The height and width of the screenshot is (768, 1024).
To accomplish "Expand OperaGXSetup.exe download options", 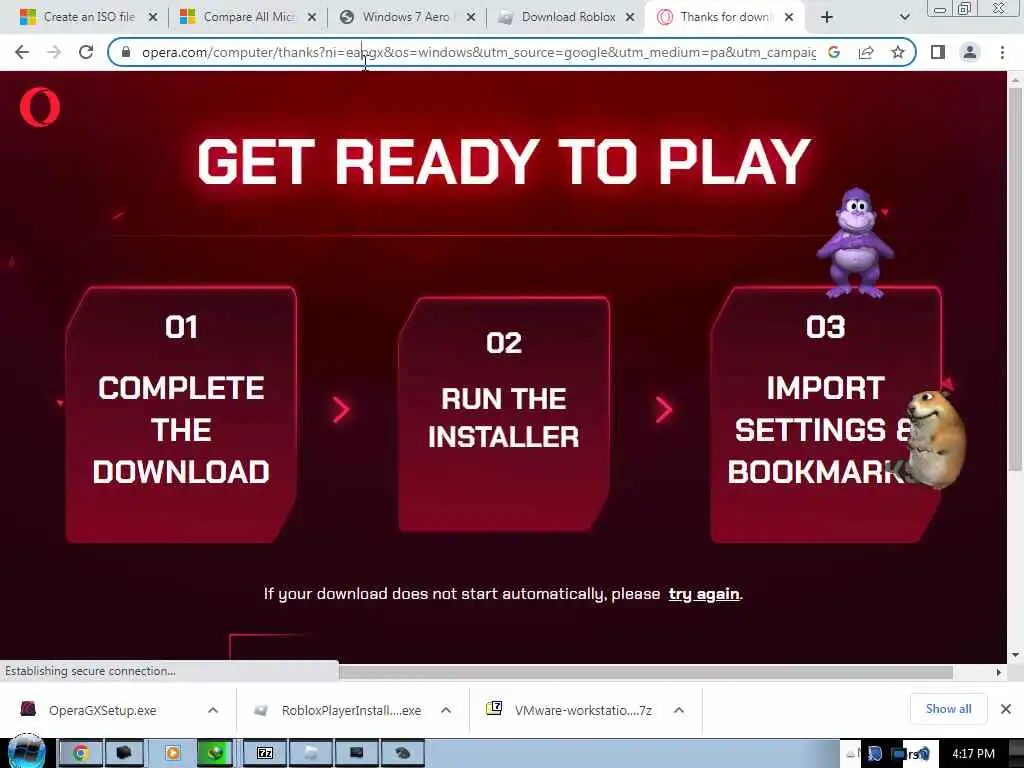I will click(213, 710).
